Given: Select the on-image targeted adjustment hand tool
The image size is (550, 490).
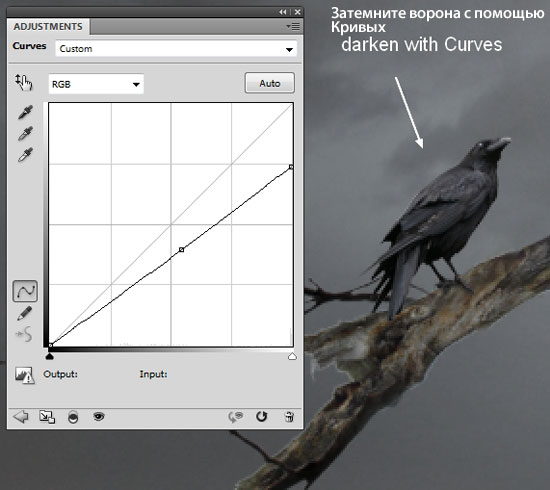Looking at the screenshot, I should point(24,83).
